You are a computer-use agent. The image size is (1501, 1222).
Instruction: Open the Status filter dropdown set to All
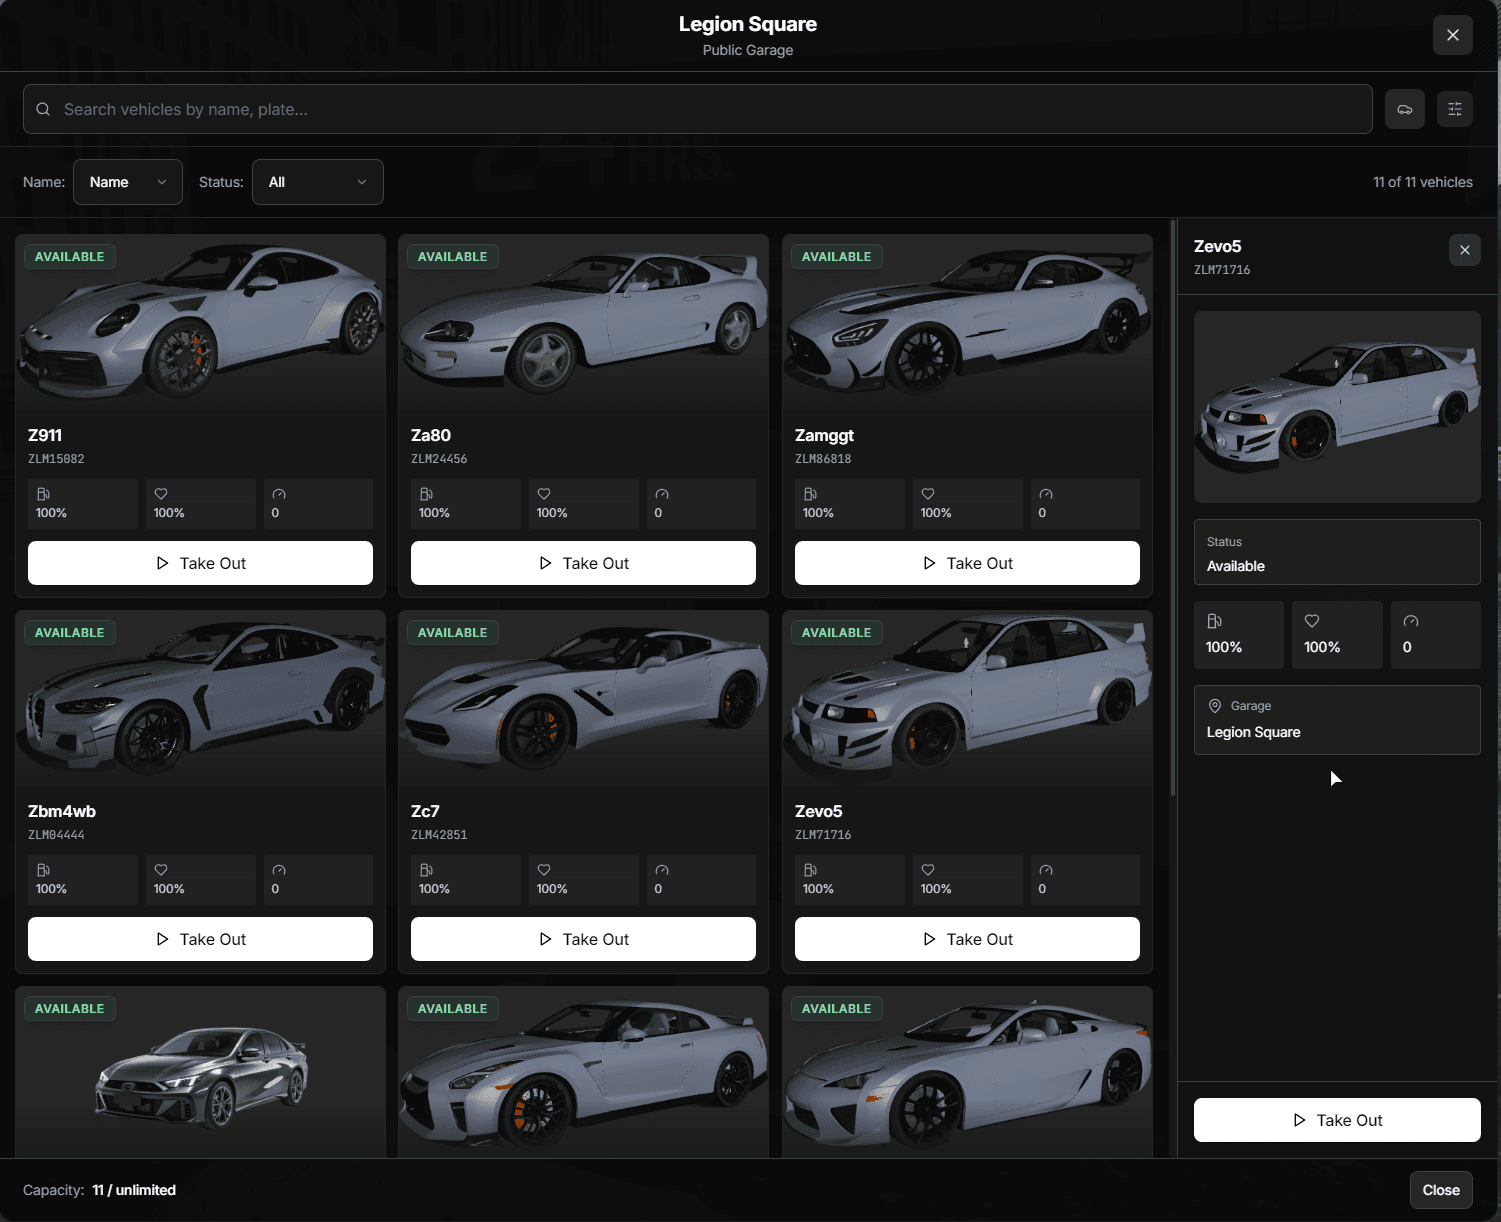pos(318,182)
